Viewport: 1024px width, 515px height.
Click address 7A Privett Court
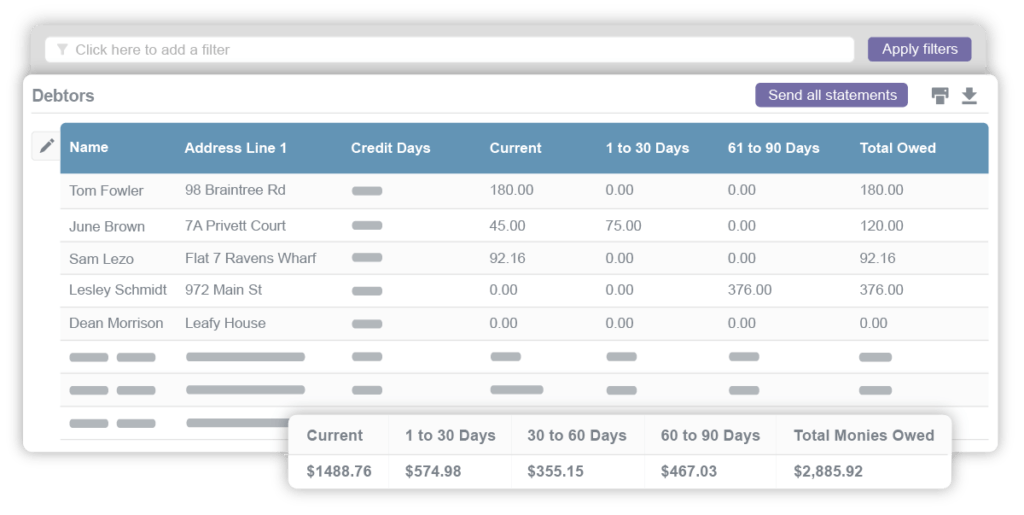tap(235, 226)
